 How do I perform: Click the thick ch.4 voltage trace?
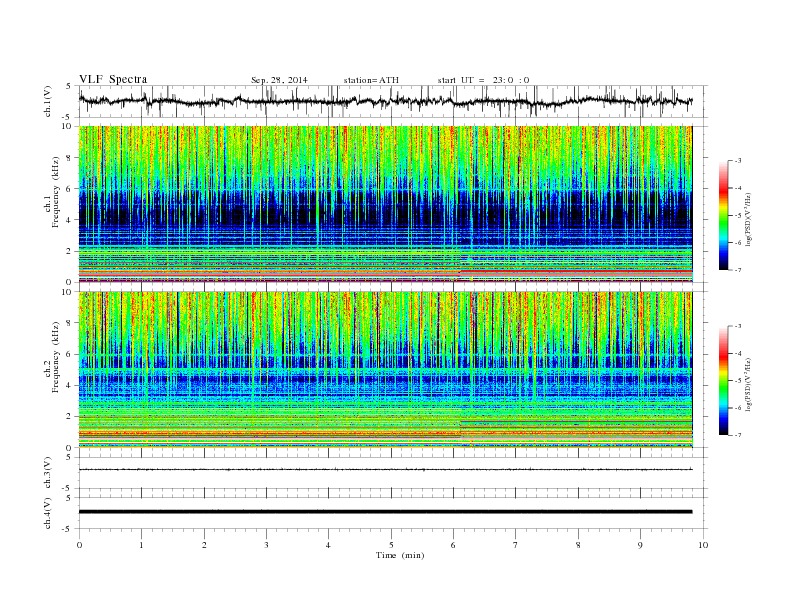[385, 512]
